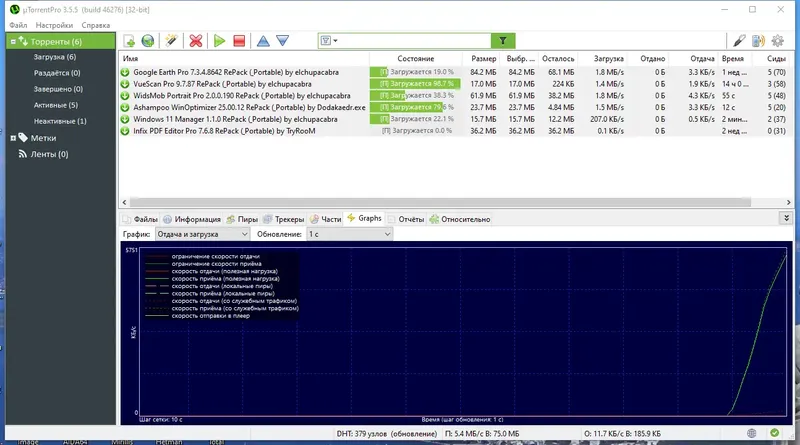The height and width of the screenshot is (445, 800).
Task: Select the Google Earth Pro torrent row
Action: click(456, 72)
